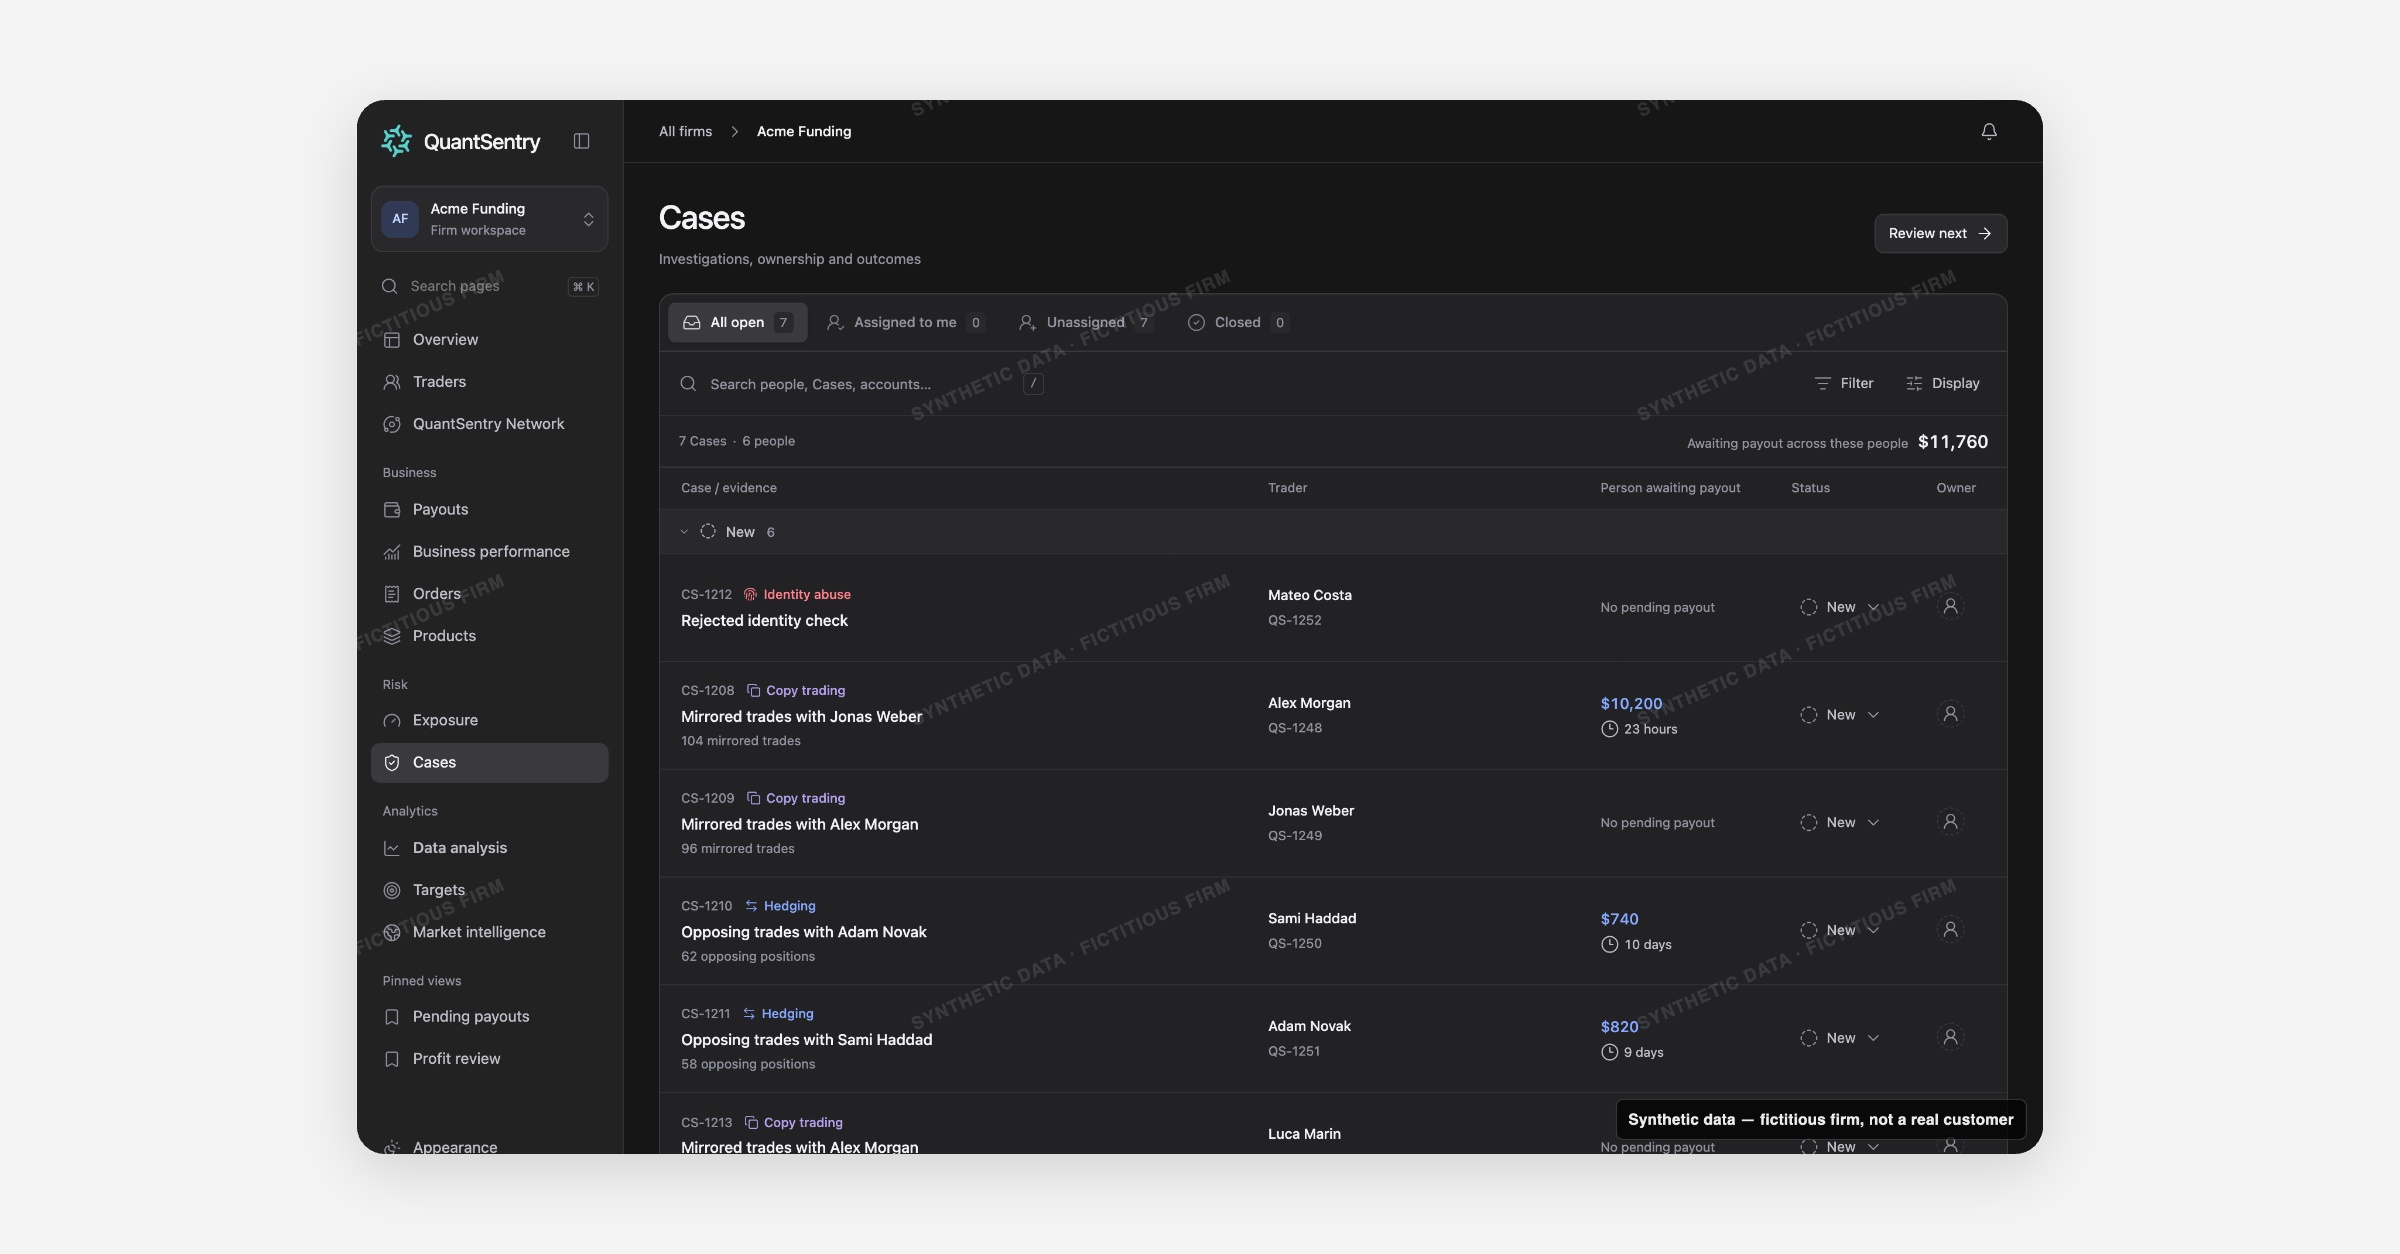Screen dimensions: 2400x1254
Task: Assign owner for Alex Morgan case
Action: point(1950,714)
